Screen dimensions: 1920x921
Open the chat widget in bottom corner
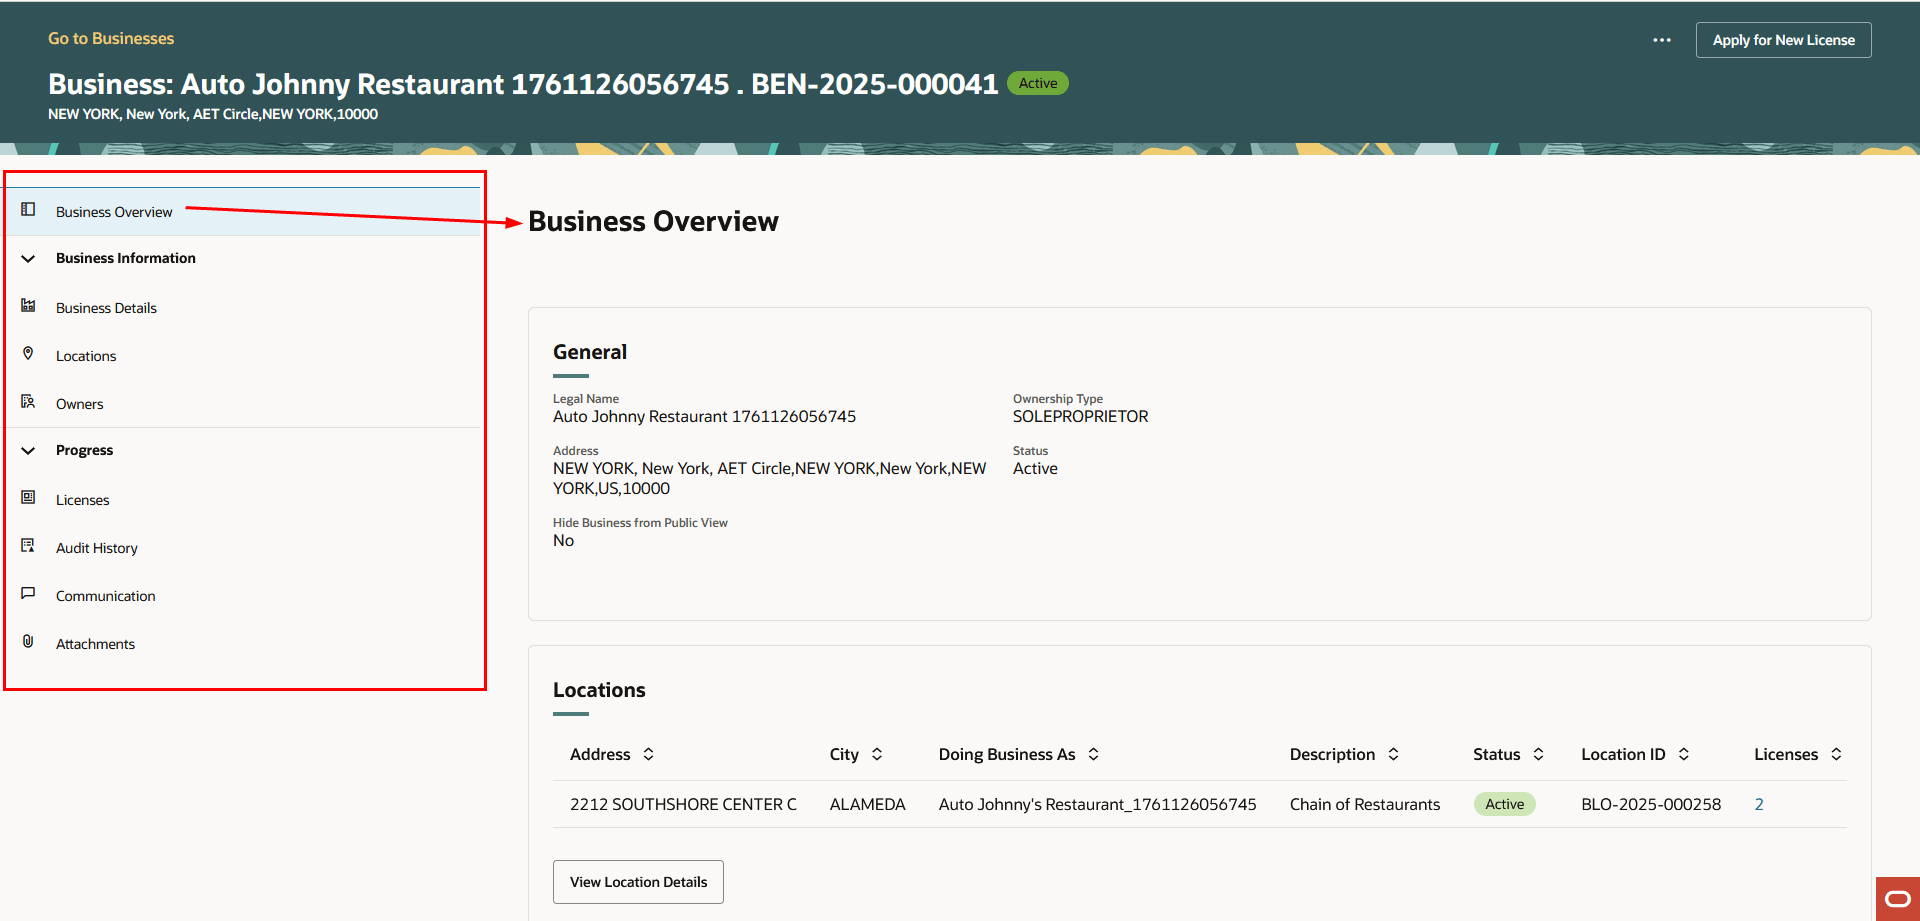pyautogui.click(x=1897, y=899)
